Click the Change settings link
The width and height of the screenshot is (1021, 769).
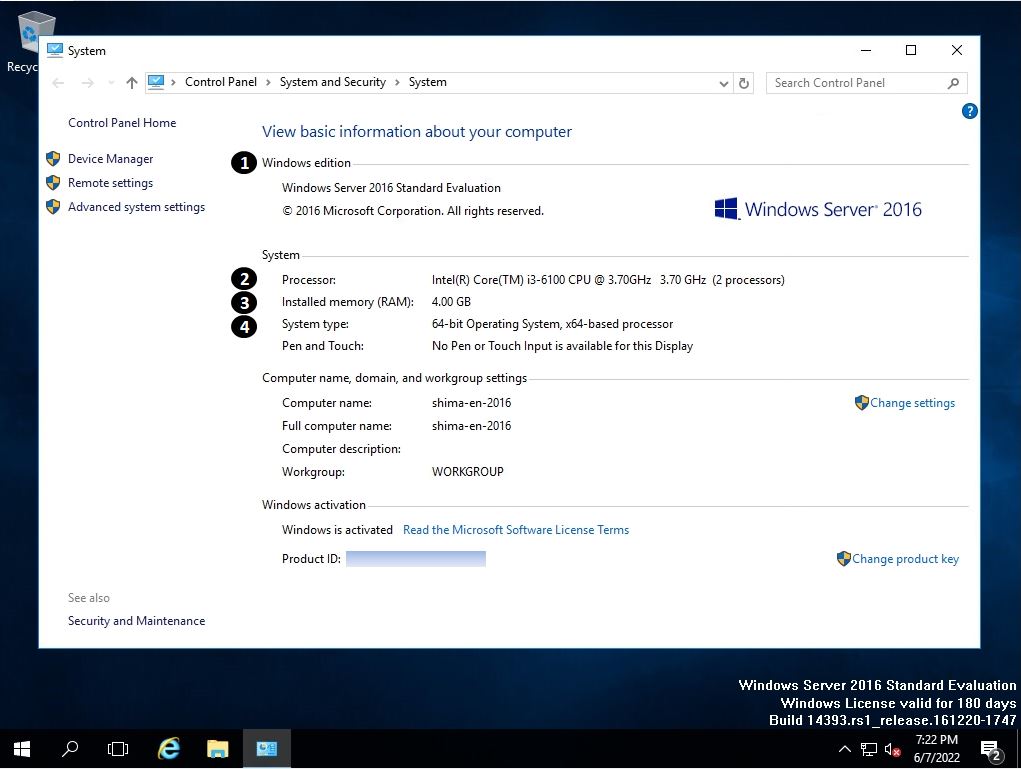(x=912, y=403)
